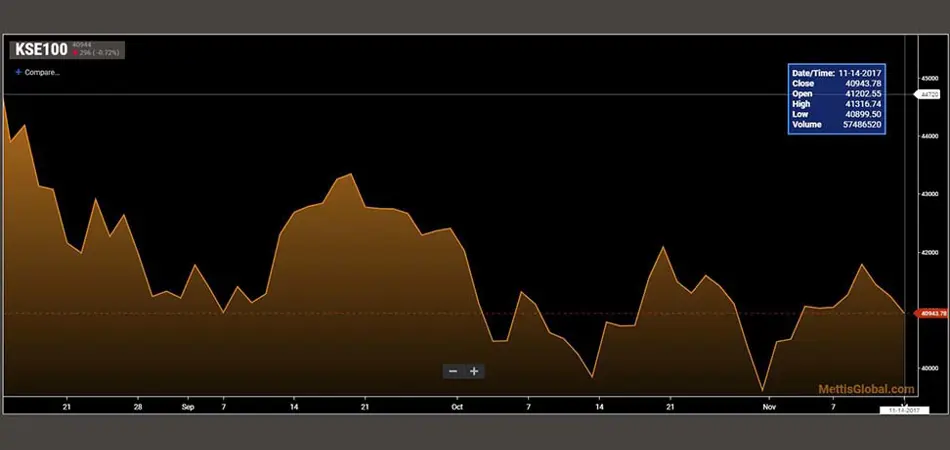The width and height of the screenshot is (950, 450).
Task: Click the Volume 57486520 row in tooltip
Action: tap(837, 125)
